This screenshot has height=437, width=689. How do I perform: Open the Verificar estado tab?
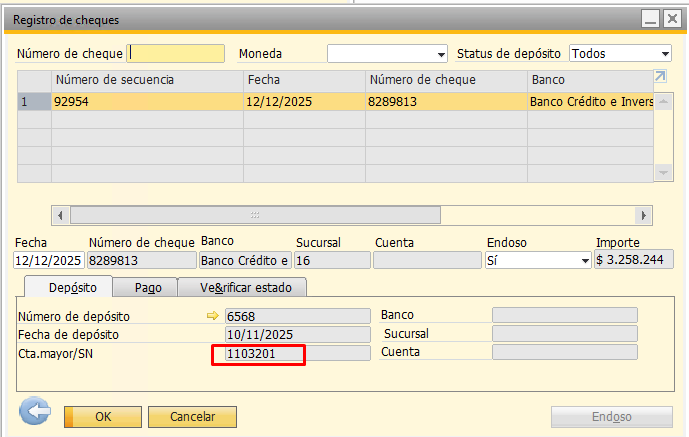point(242,288)
